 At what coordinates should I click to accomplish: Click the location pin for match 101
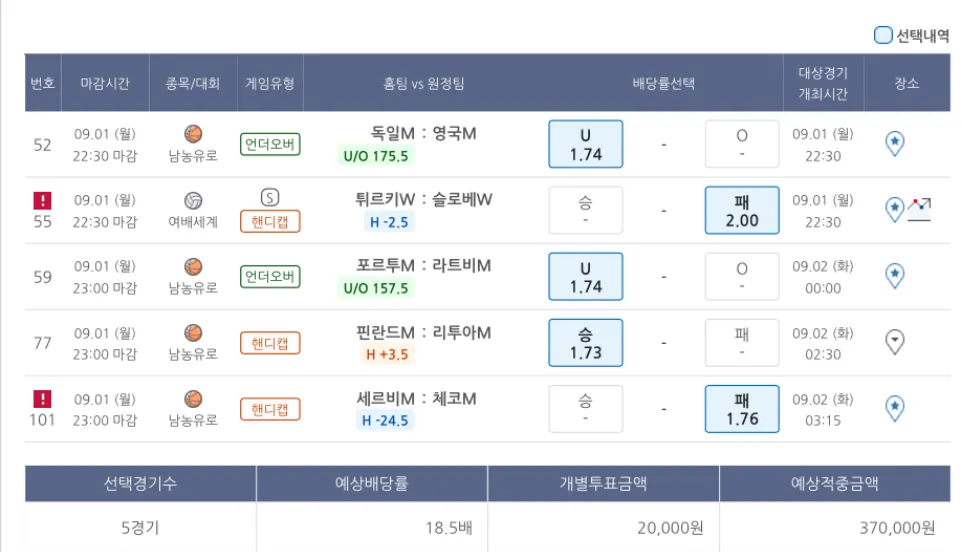coord(896,408)
